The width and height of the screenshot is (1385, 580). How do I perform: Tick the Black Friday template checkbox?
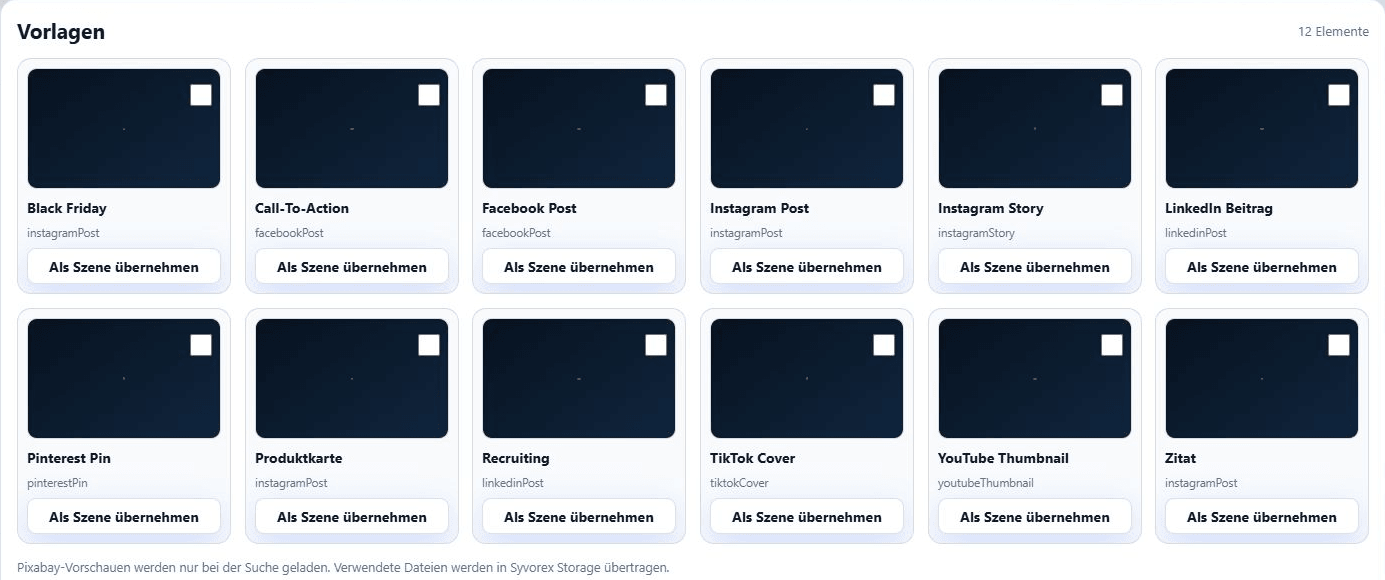[201, 95]
